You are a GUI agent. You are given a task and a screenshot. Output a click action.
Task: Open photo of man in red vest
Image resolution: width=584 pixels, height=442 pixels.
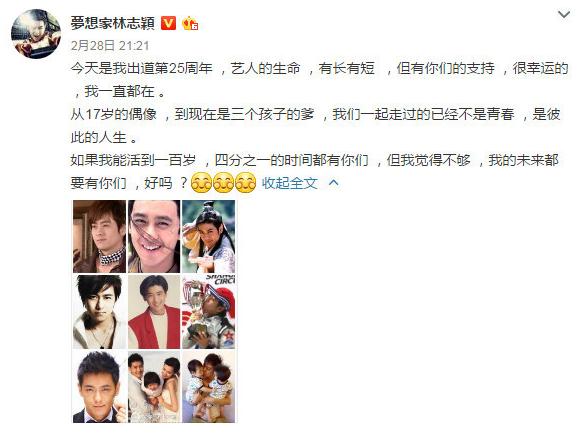pos(154,312)
